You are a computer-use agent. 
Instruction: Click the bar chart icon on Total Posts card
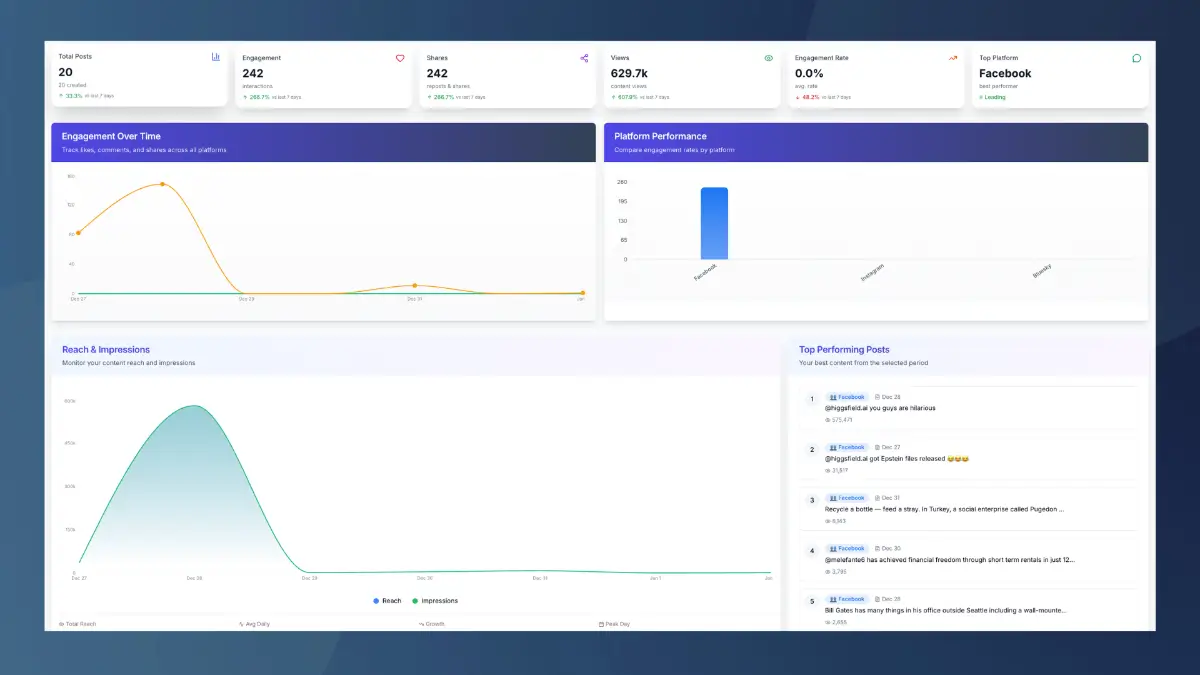216,57
